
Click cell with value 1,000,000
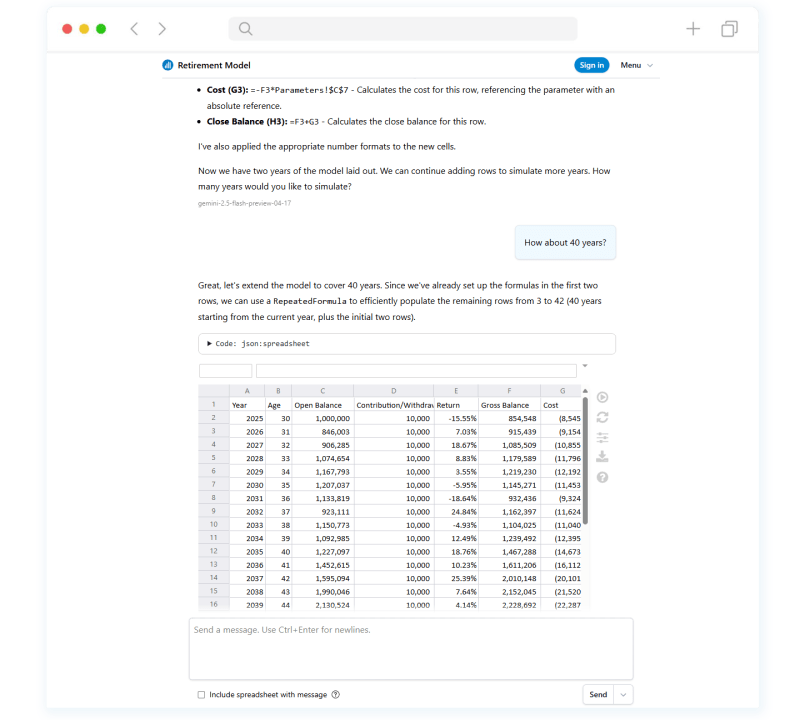[322, 418]
